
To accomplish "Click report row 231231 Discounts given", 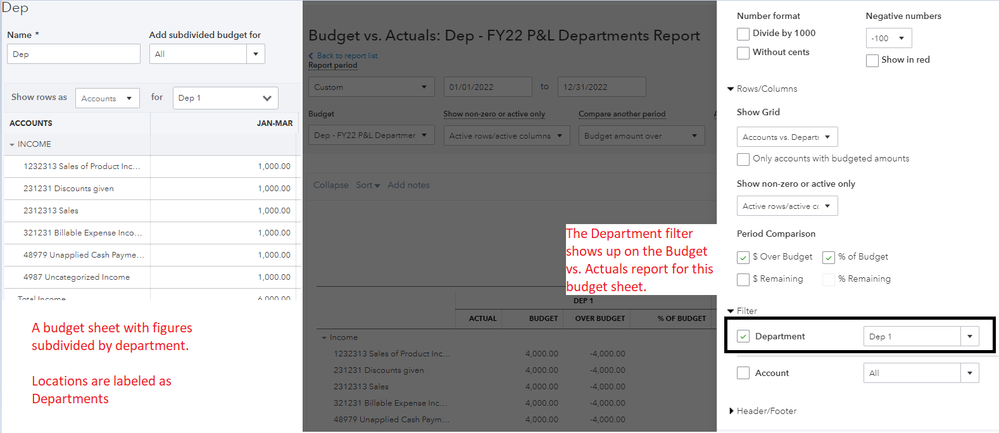I will click(378, 370).
